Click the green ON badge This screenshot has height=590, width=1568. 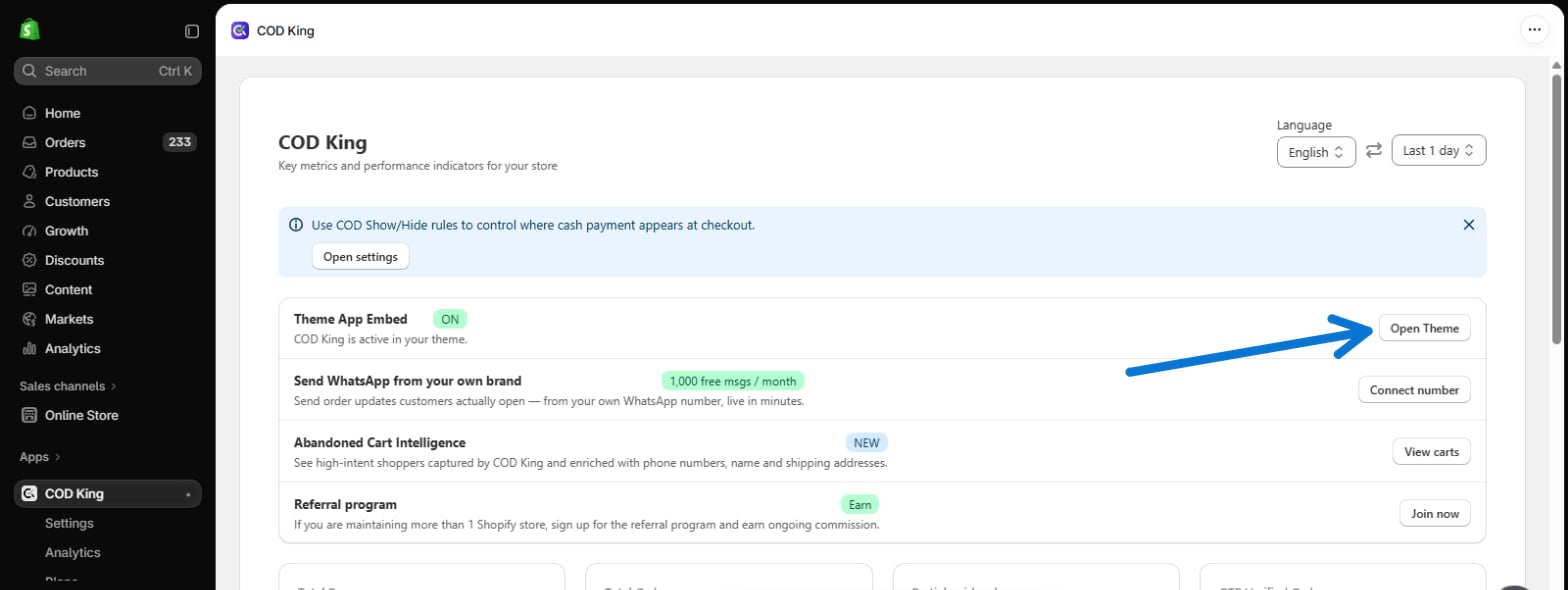(x=450, y=319)
